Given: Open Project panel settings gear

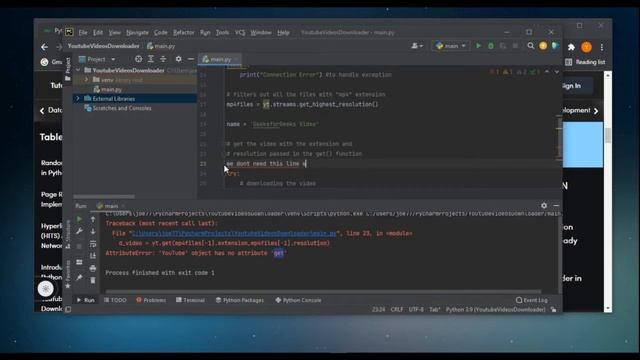Looking at the screenshot, I should coord(178,59).
